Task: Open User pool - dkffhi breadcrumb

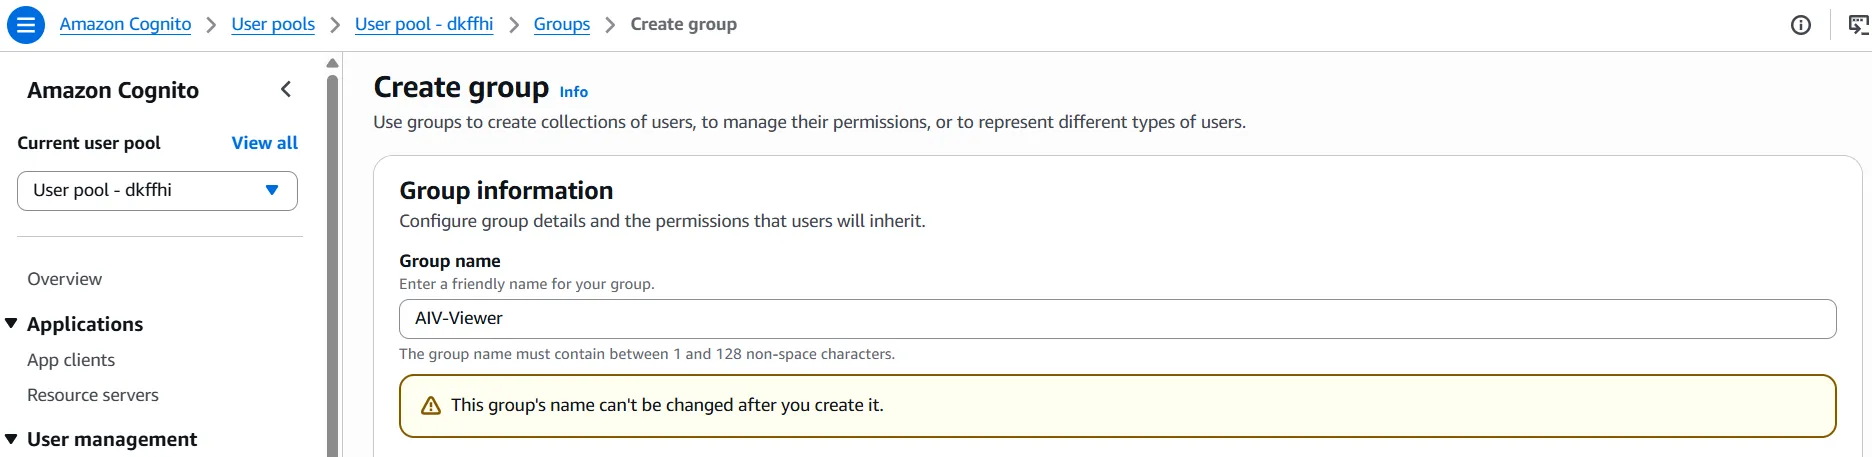Action: (424, 24)
